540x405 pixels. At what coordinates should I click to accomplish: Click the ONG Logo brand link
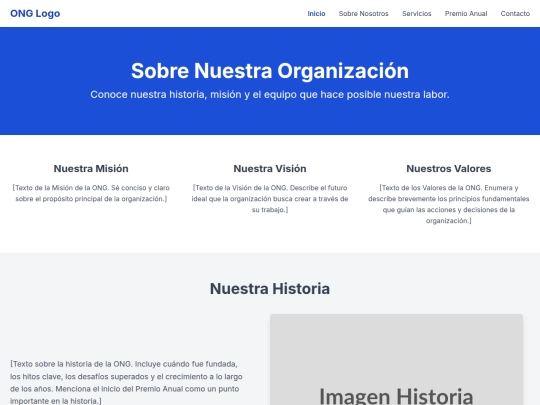pyautogui.click(x=35, y=13)
